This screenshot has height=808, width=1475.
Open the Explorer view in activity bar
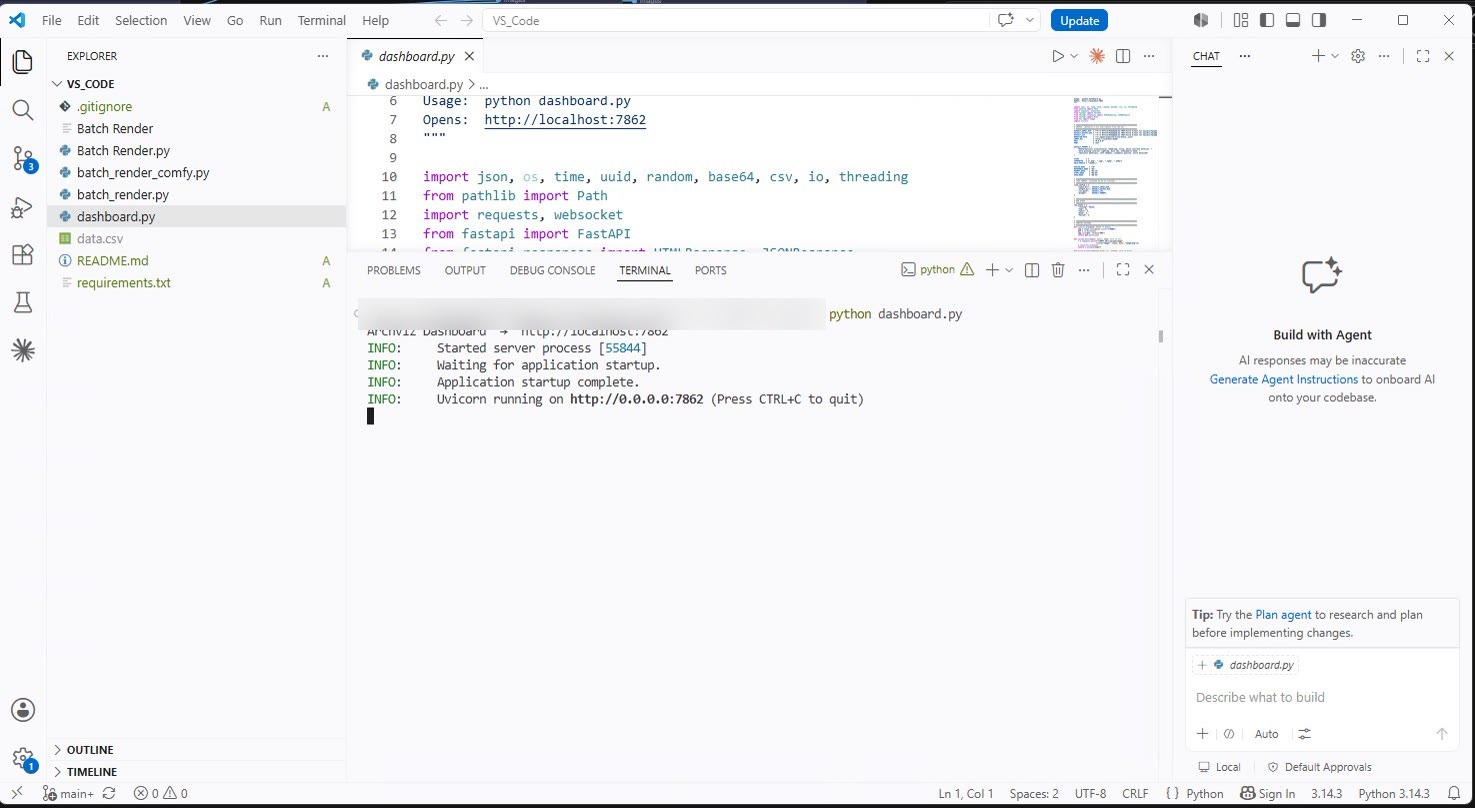click(22, 62)
